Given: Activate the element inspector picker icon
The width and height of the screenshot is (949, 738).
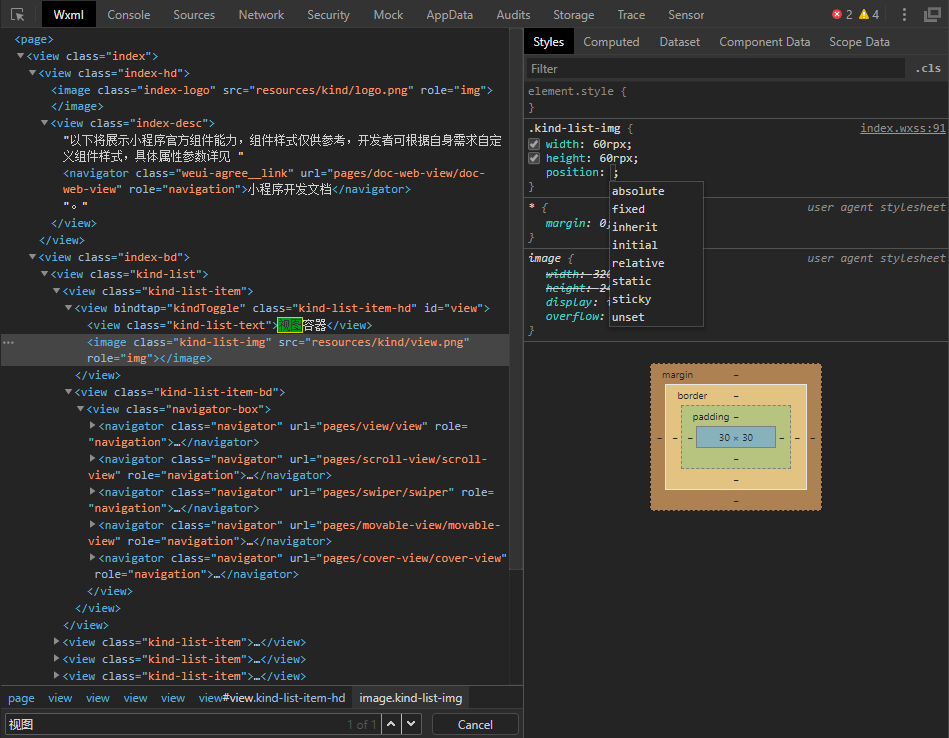Looking at the screenshot, I should click(18, 15).
